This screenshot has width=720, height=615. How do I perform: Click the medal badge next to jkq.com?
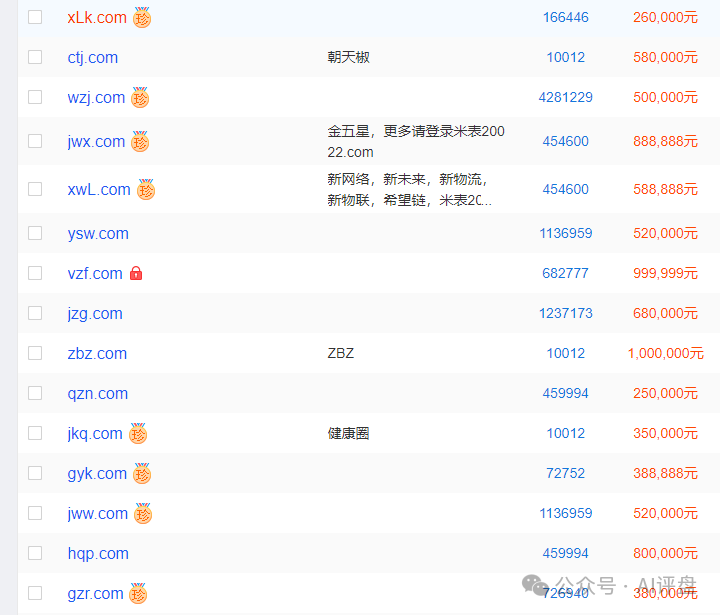tap(138, 434)
